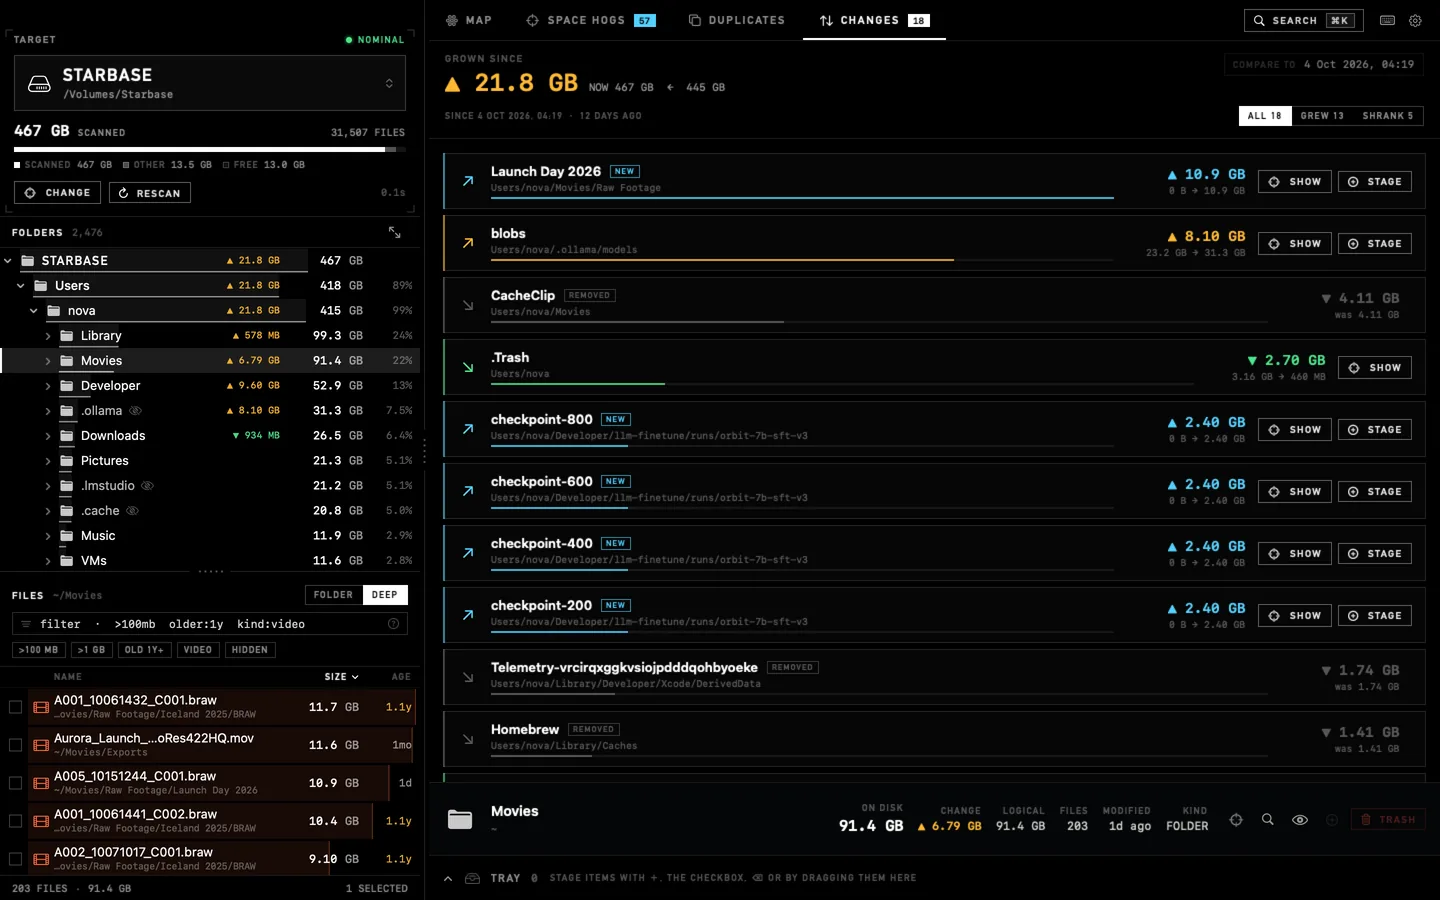Open the Space Hogs tab
The image size is (1440, 900).
(x=590, y=20)
